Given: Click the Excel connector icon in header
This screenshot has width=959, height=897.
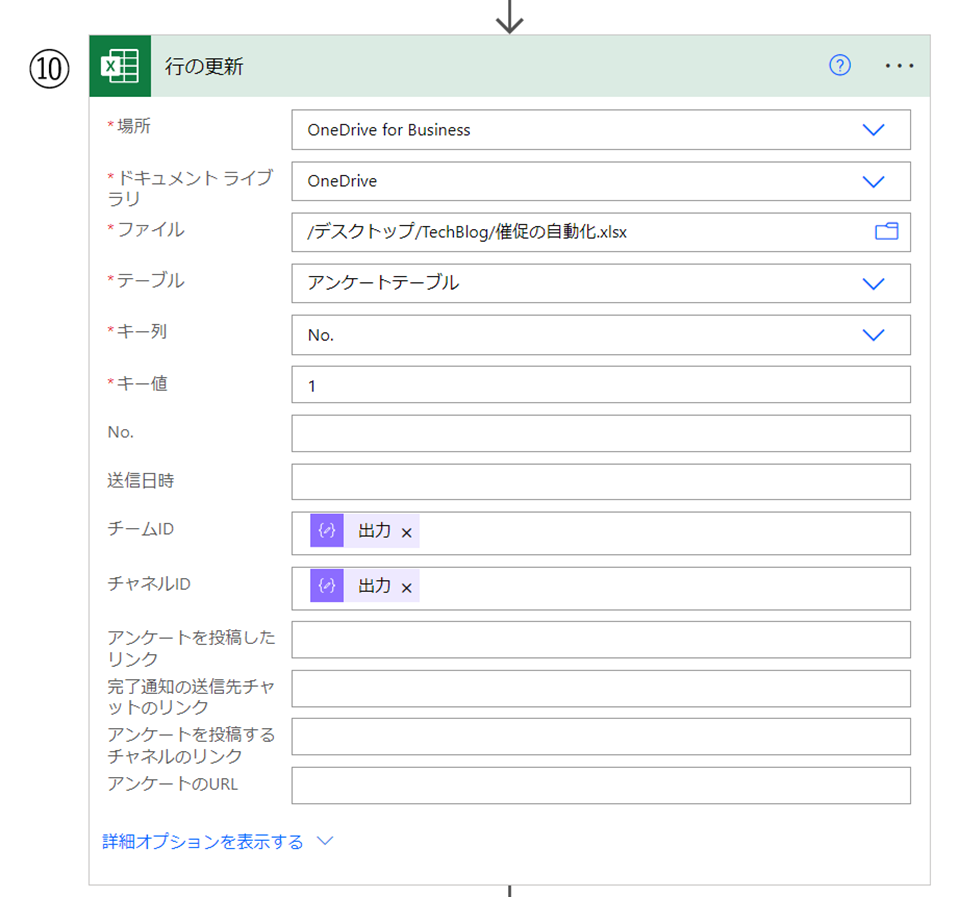Looking at the screenshot, I should tap(120, 66).
